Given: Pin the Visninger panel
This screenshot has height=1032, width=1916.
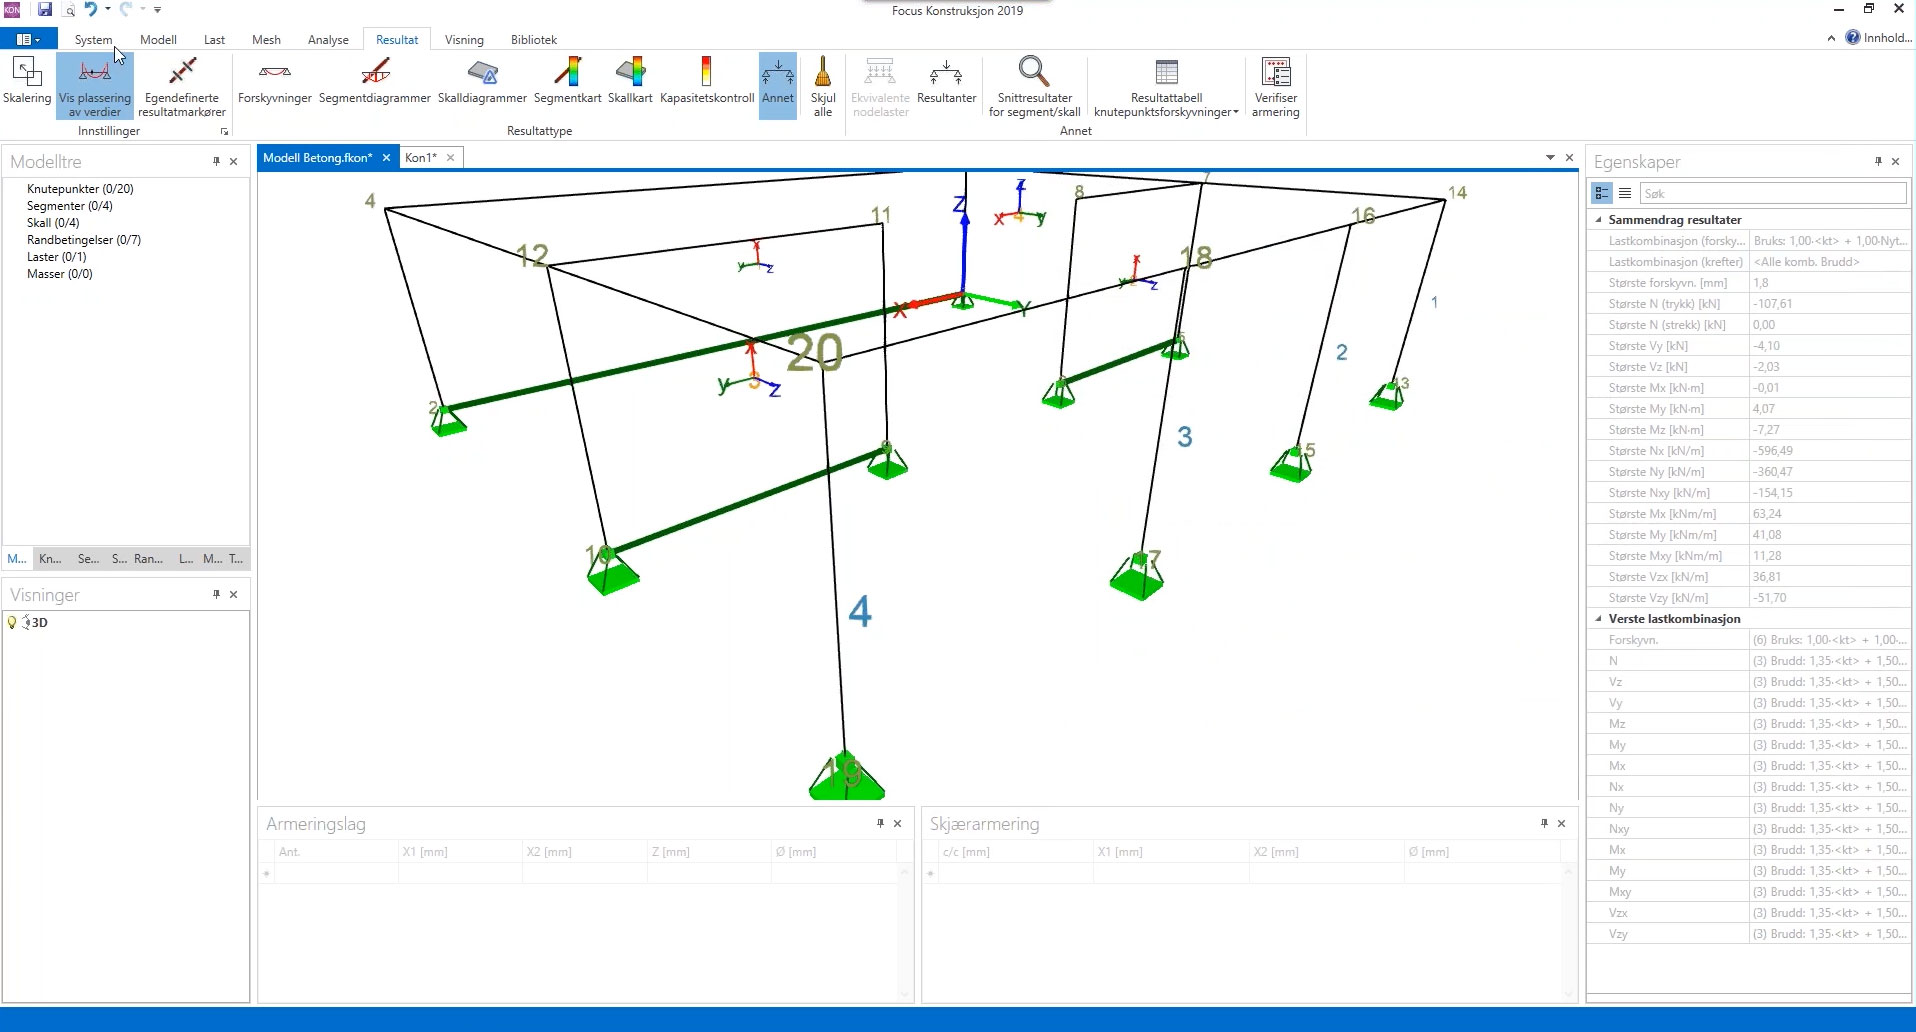Looking at the screenshot, I should click(216, 594).
